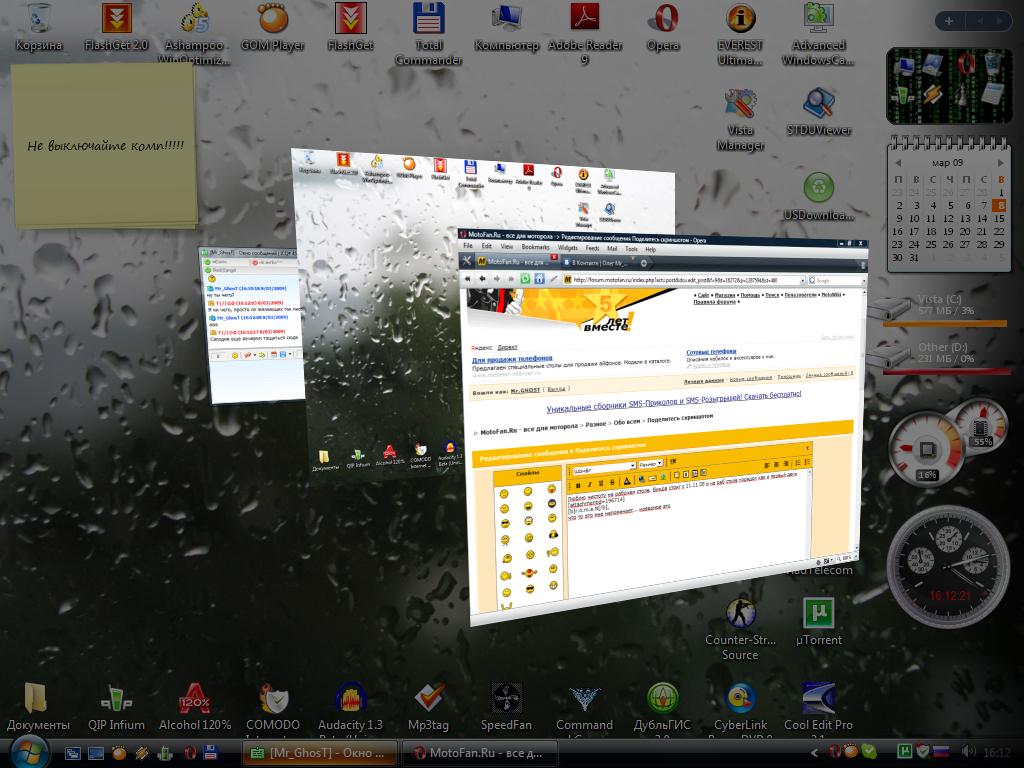The image size is (1024, 768).
Task: Open the File menu in the Opera window
Action: 468,246
